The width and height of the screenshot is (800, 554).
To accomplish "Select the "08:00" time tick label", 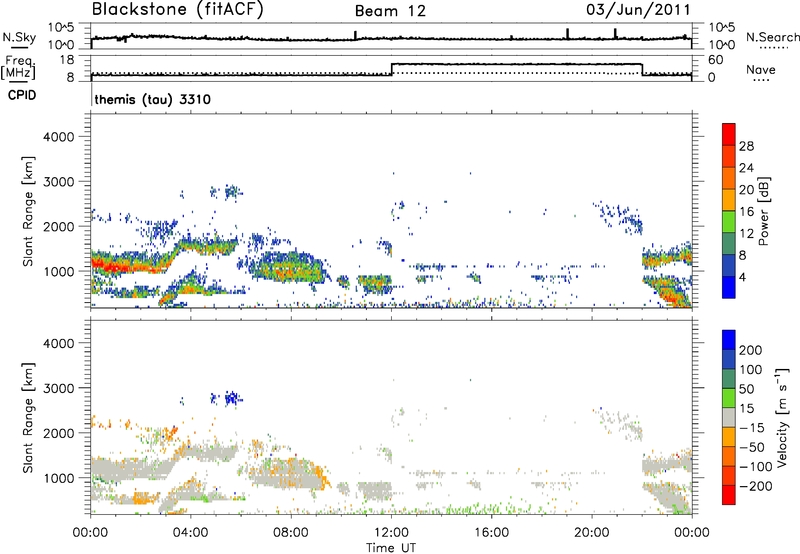I will pos(291,533).
